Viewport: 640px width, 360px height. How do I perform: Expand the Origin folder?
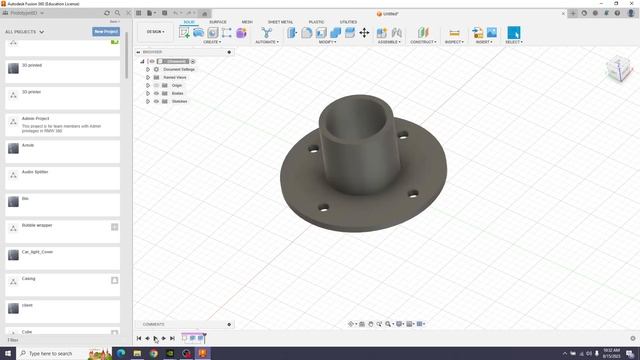tap(148, 85)
